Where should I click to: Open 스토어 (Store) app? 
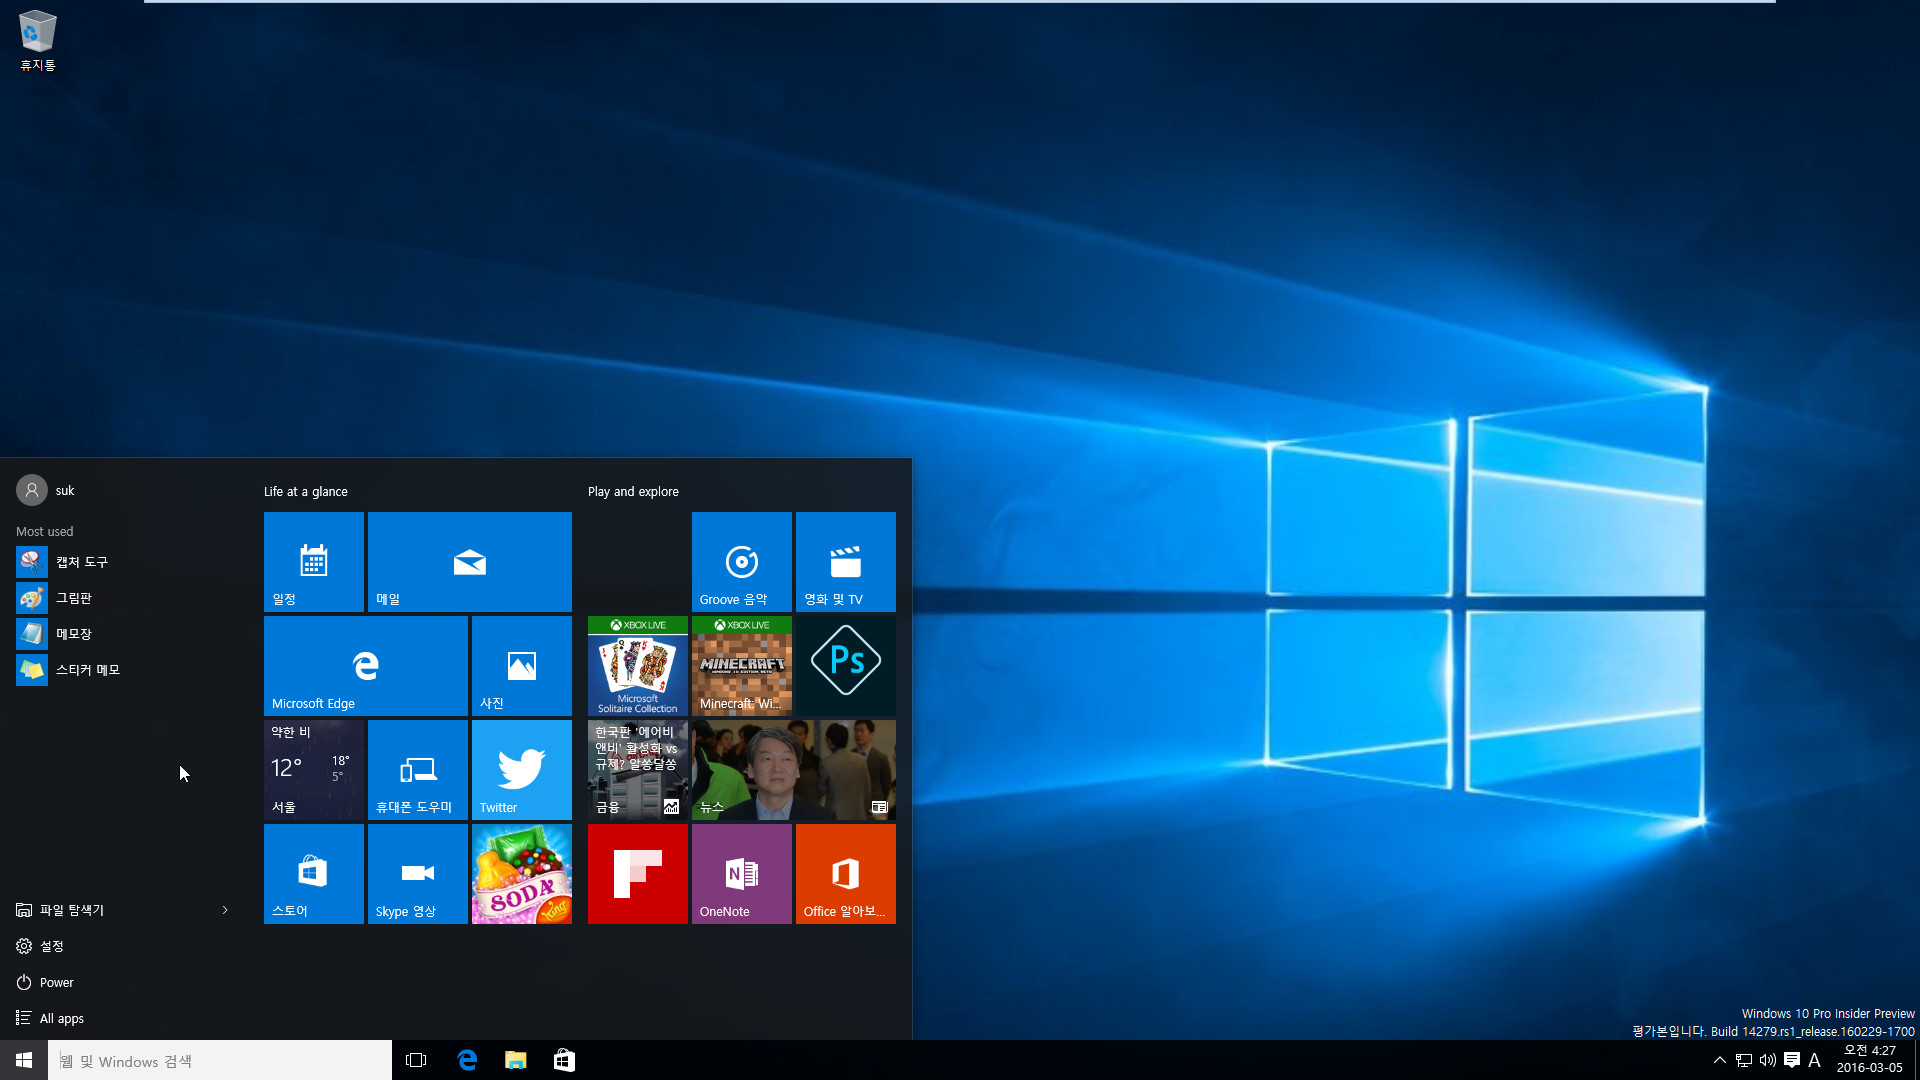pyautogui.click(x=313, y=873)
